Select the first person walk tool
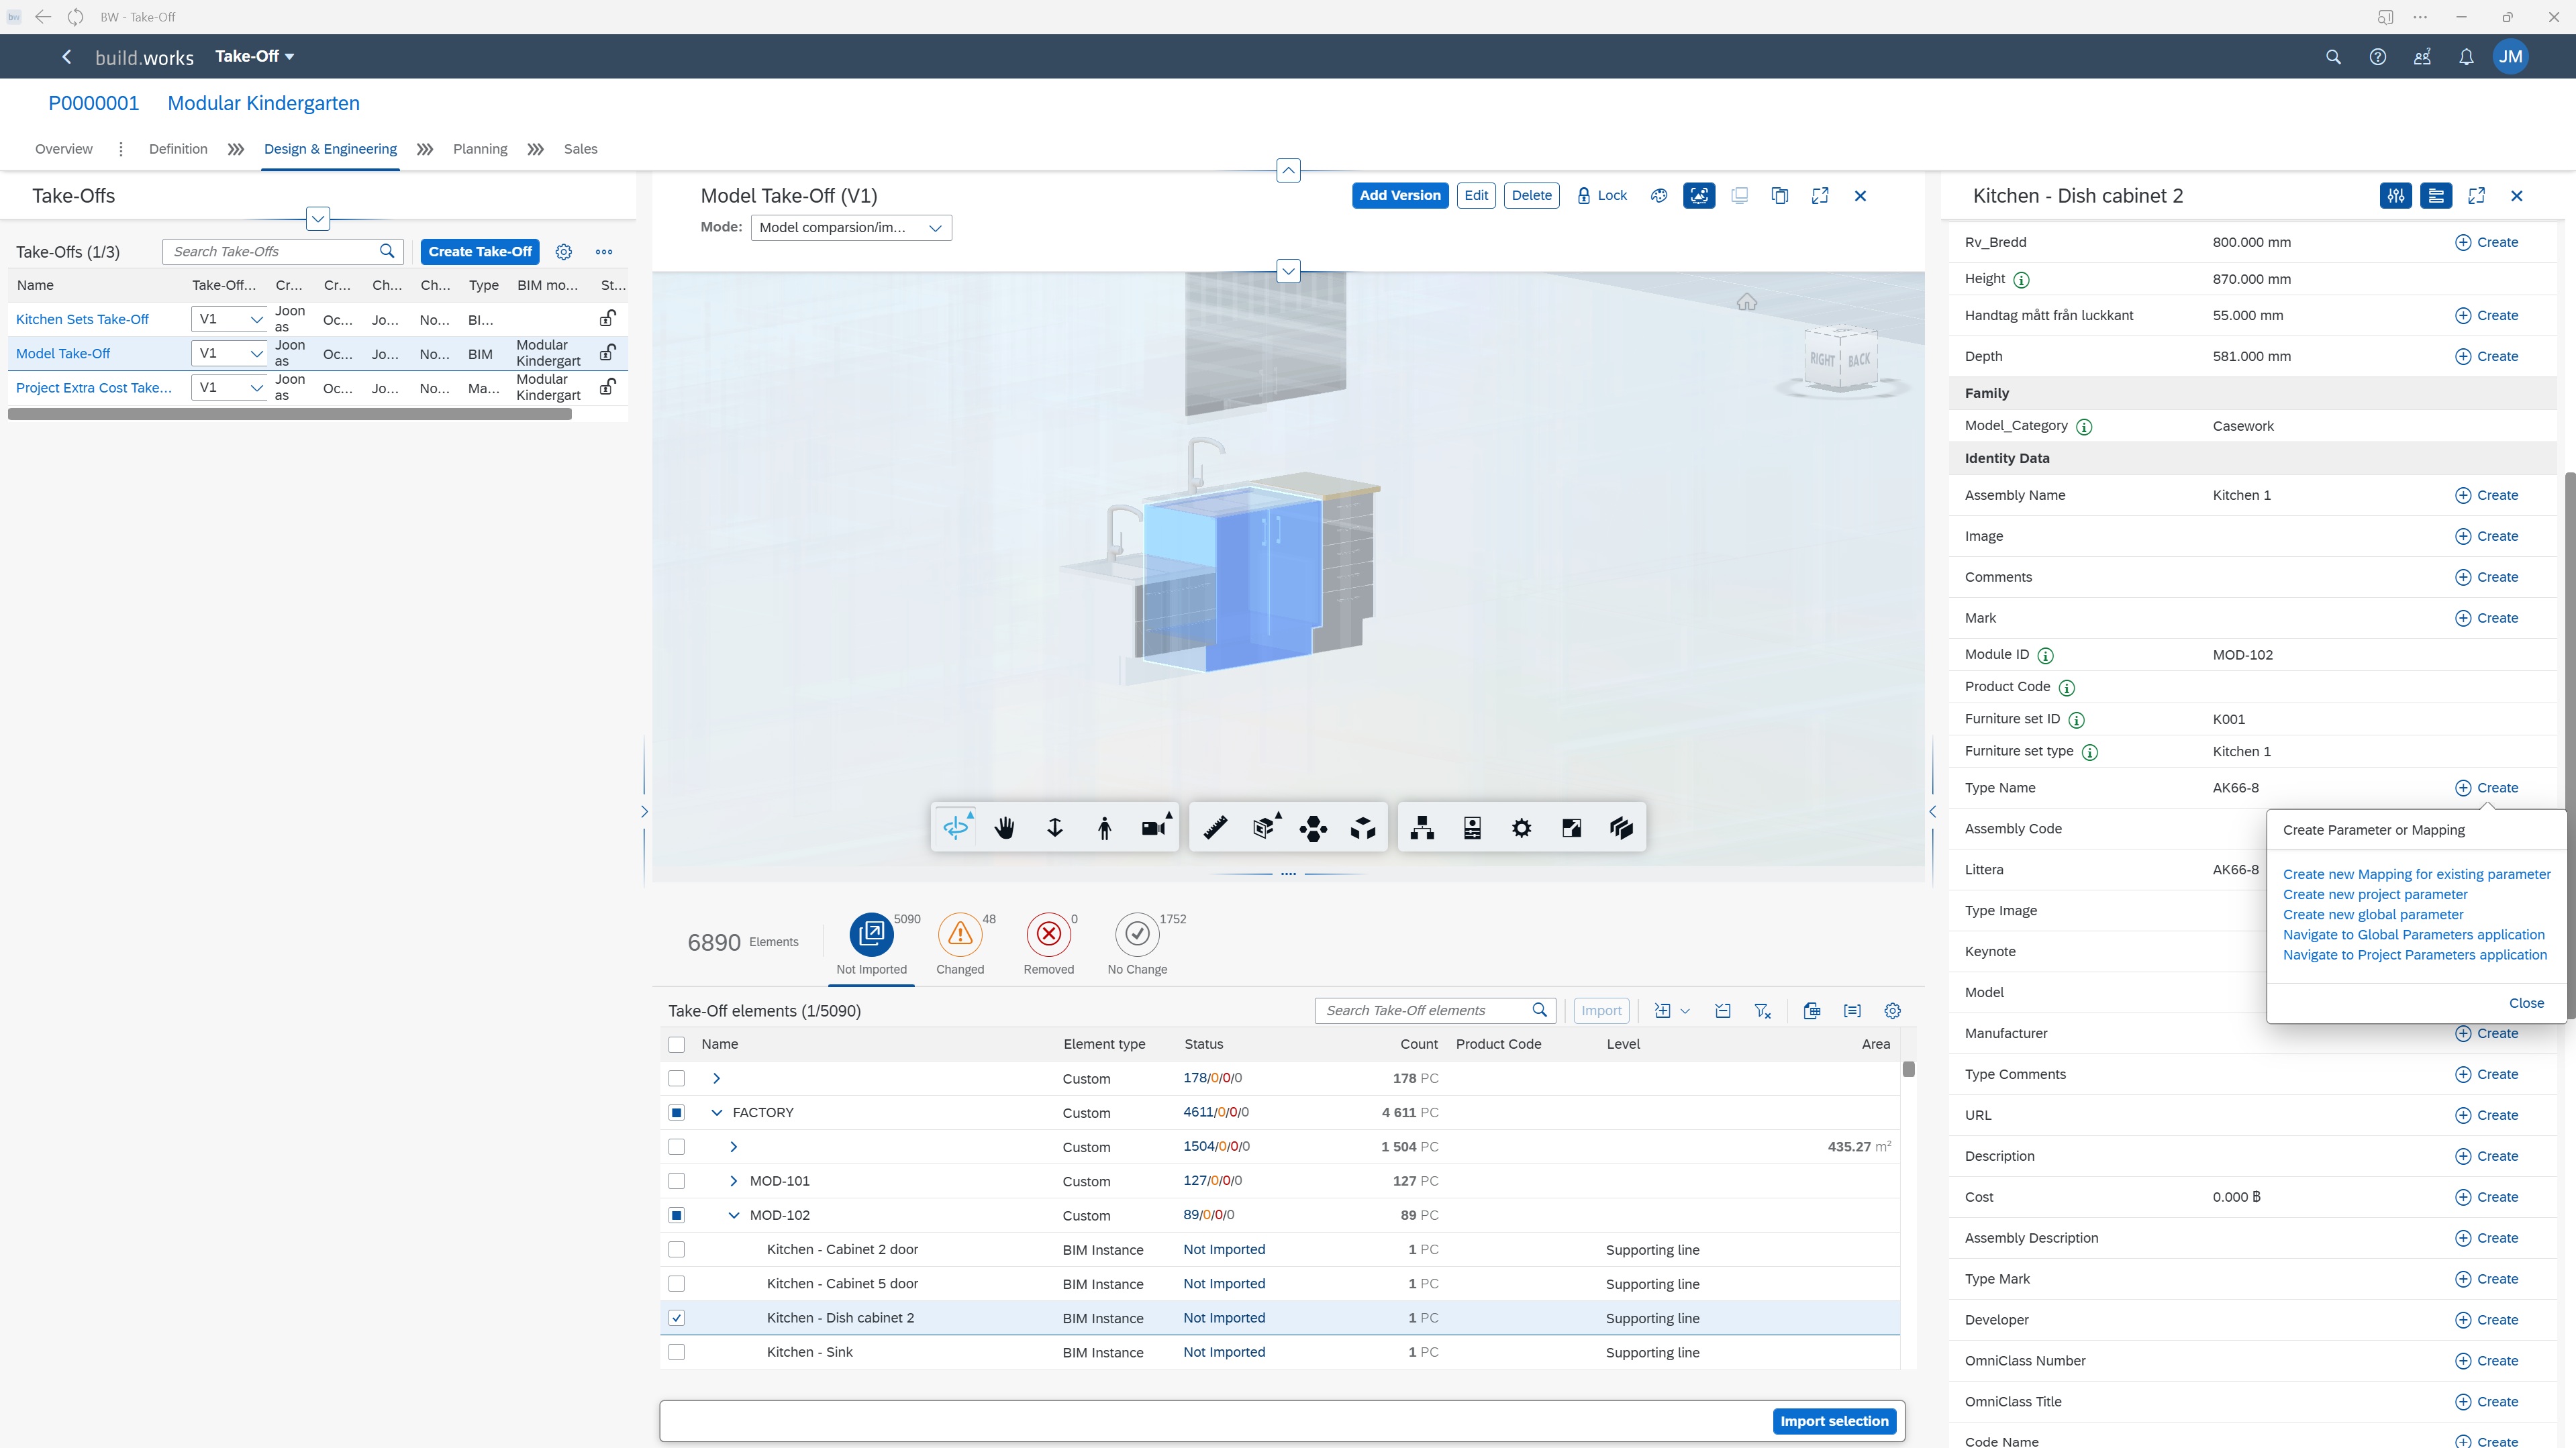 (1104, 828)
